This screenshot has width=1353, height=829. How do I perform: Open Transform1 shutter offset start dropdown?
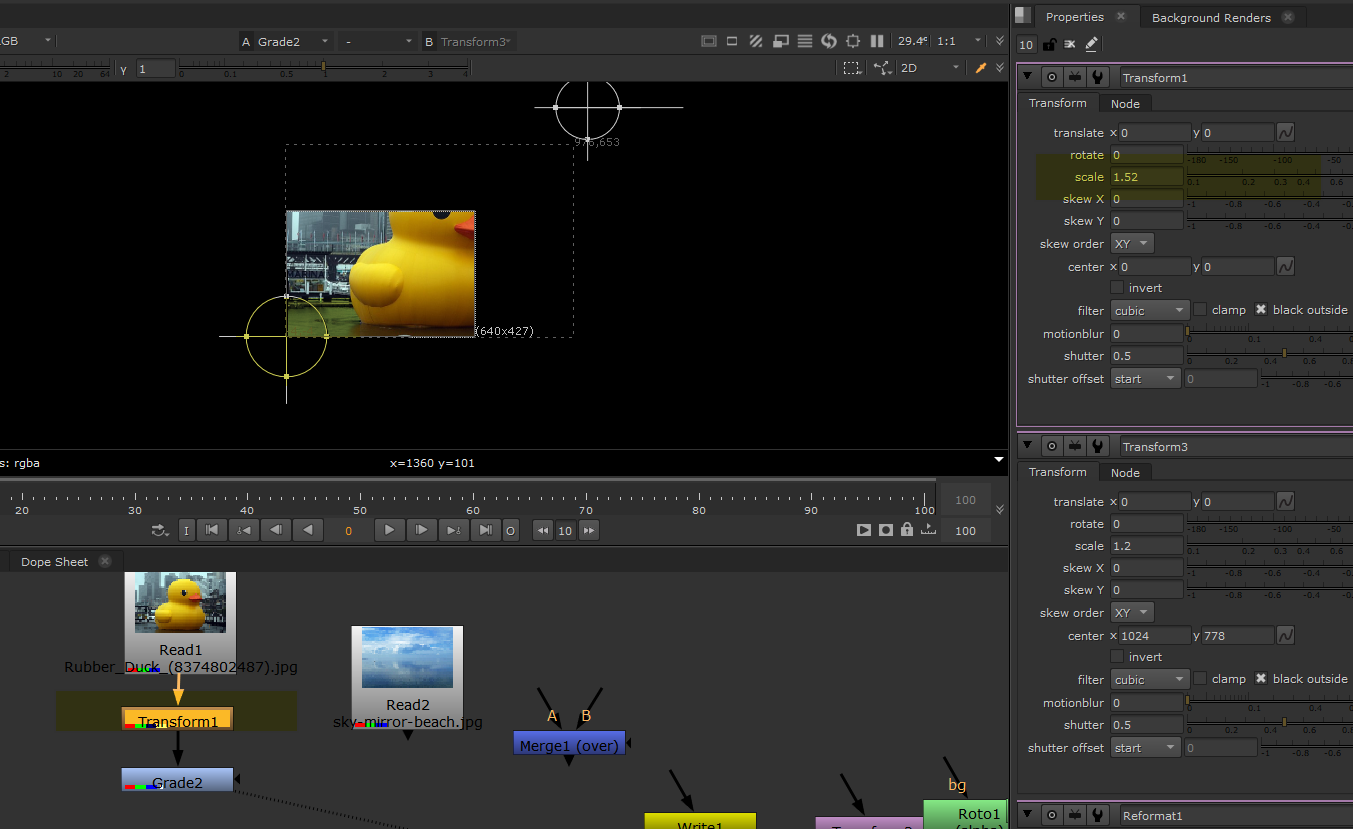[1146, 379]
